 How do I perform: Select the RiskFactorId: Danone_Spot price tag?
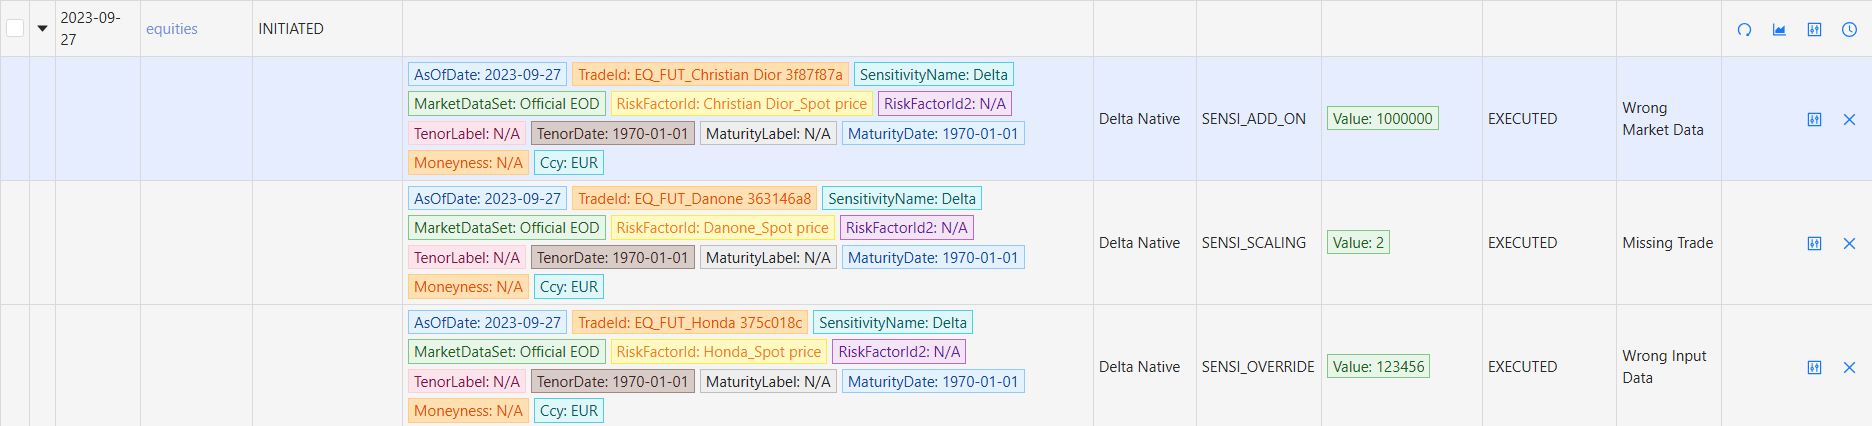click(722, 228)
